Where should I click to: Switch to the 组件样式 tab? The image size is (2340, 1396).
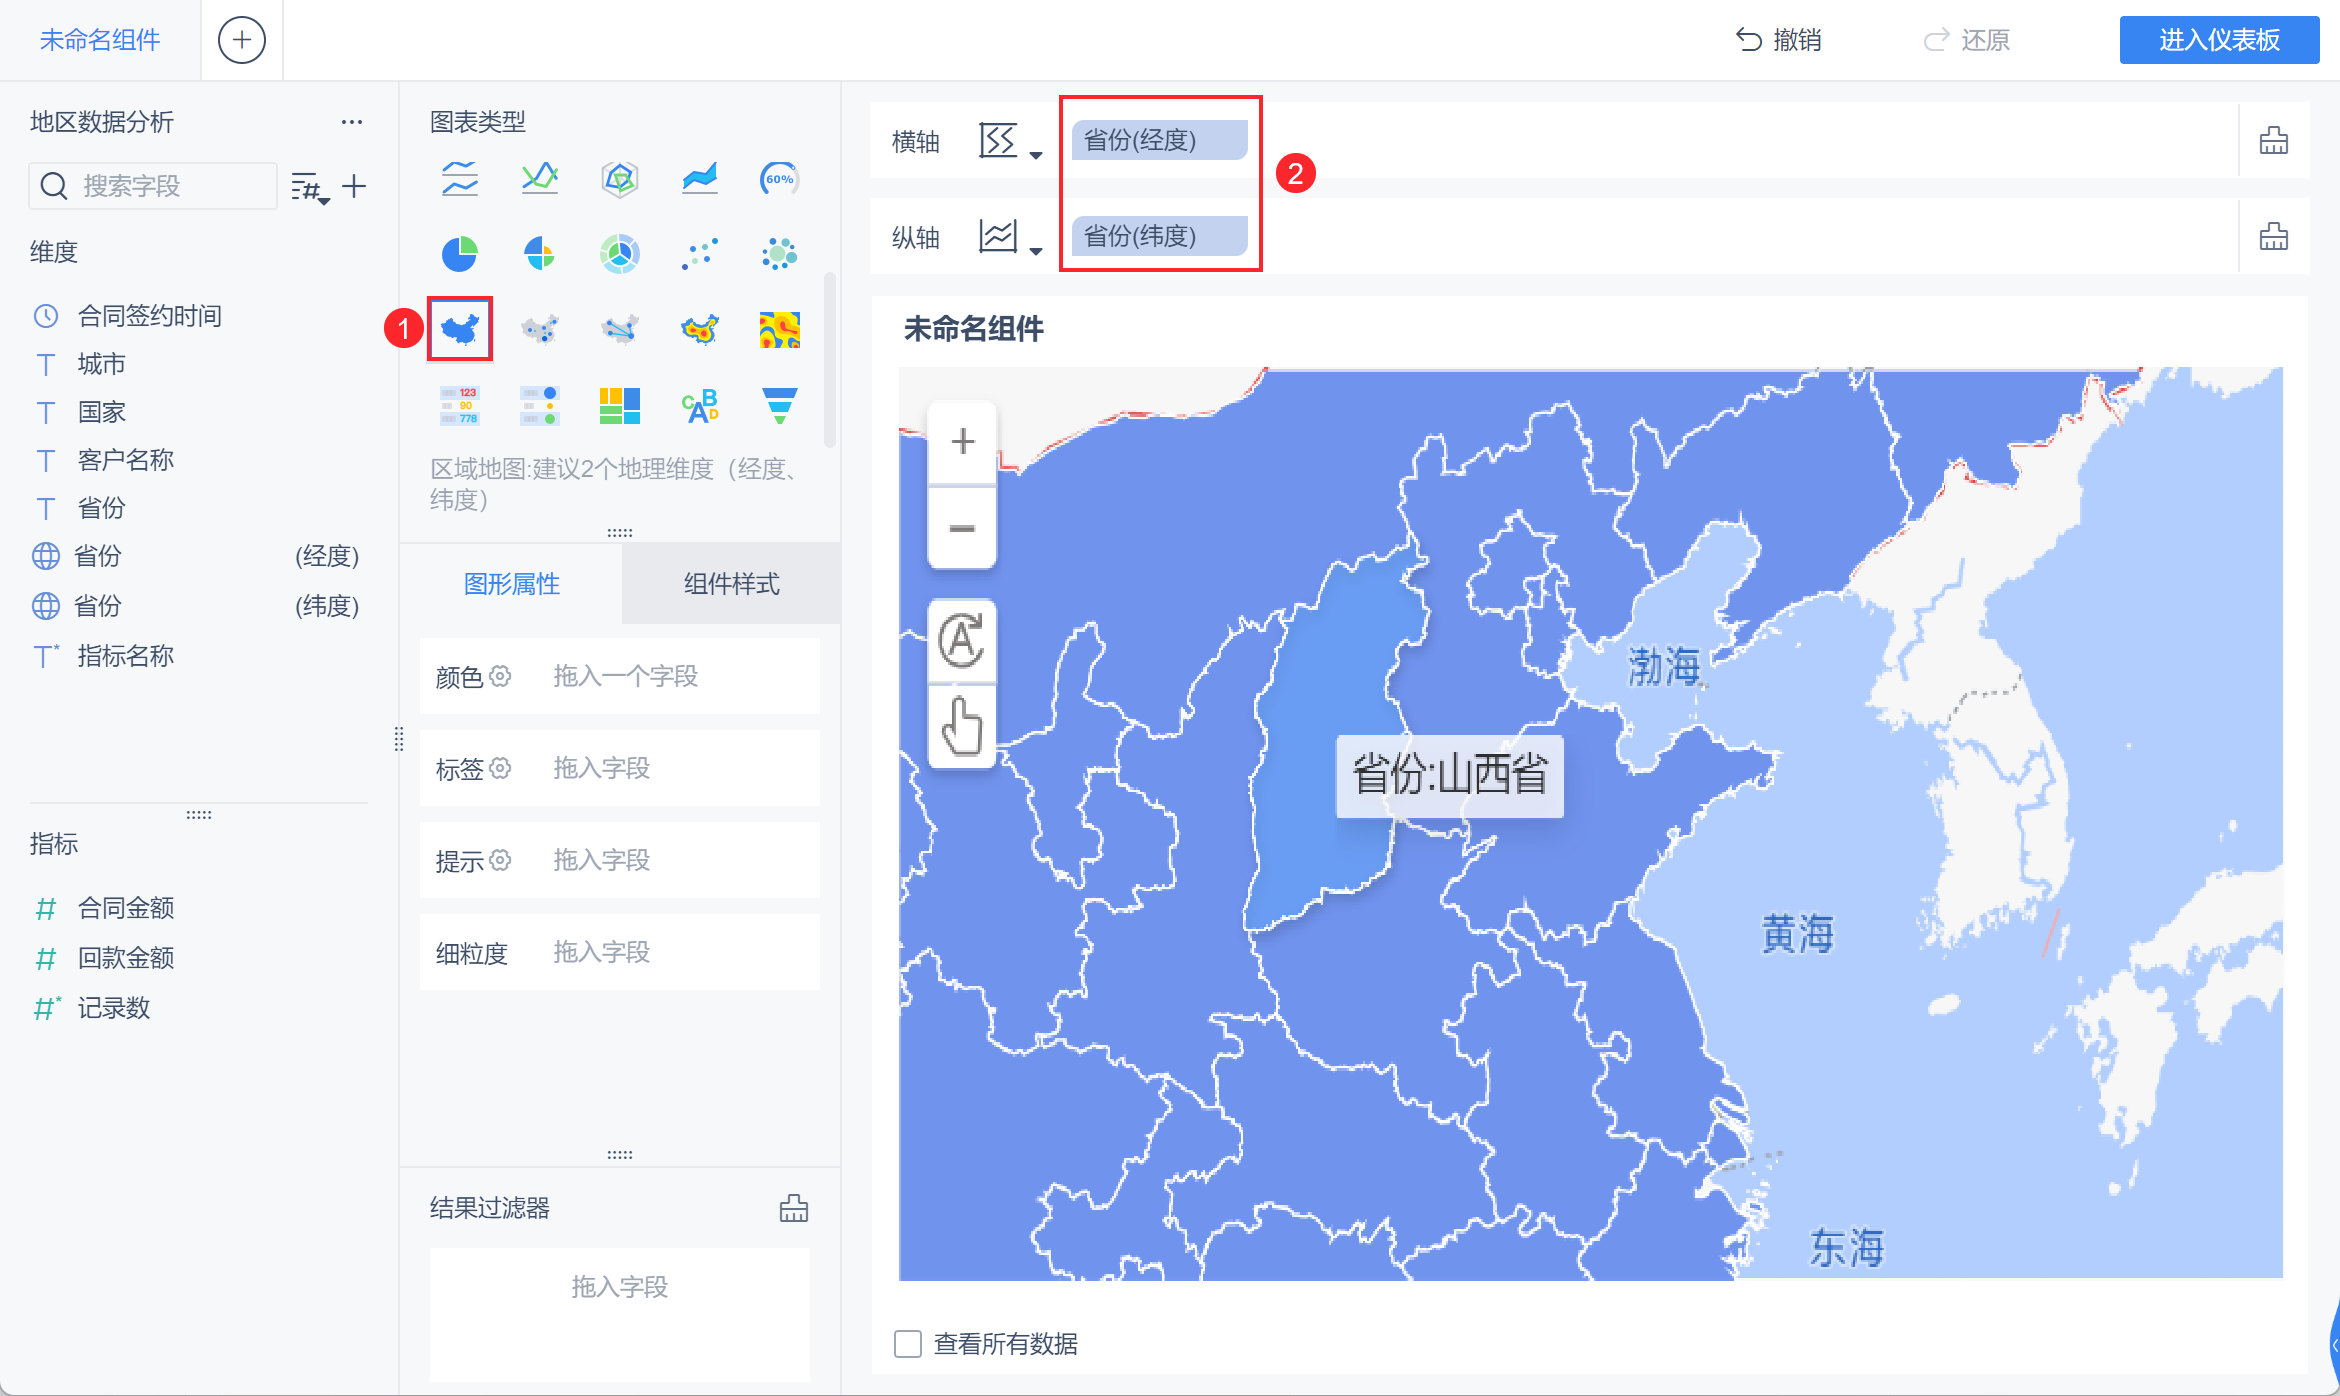pyautogui.click(x=731, y=584)
